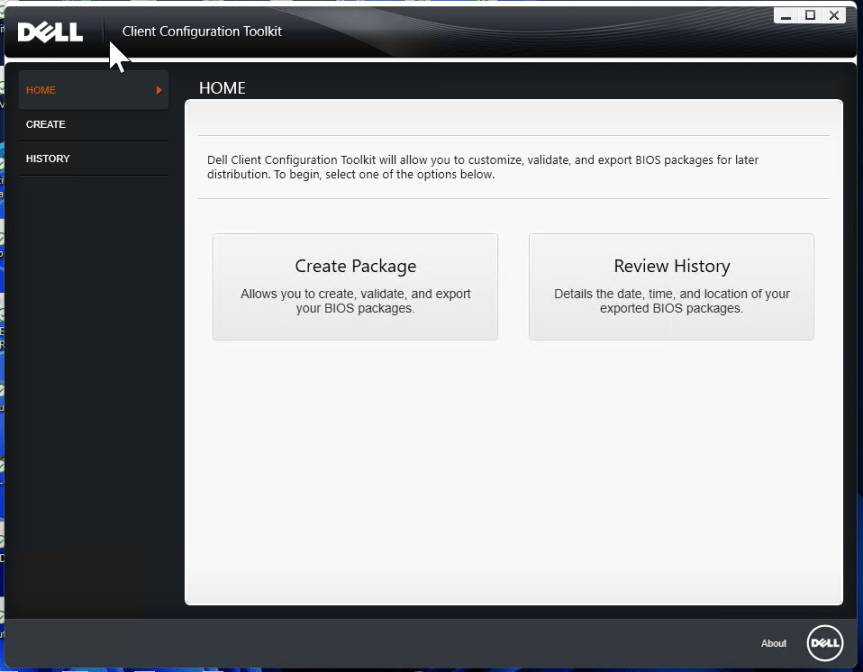Screen dimensions: 863x672
Task: Select the Review History option
Action: [x=671, y=286]
